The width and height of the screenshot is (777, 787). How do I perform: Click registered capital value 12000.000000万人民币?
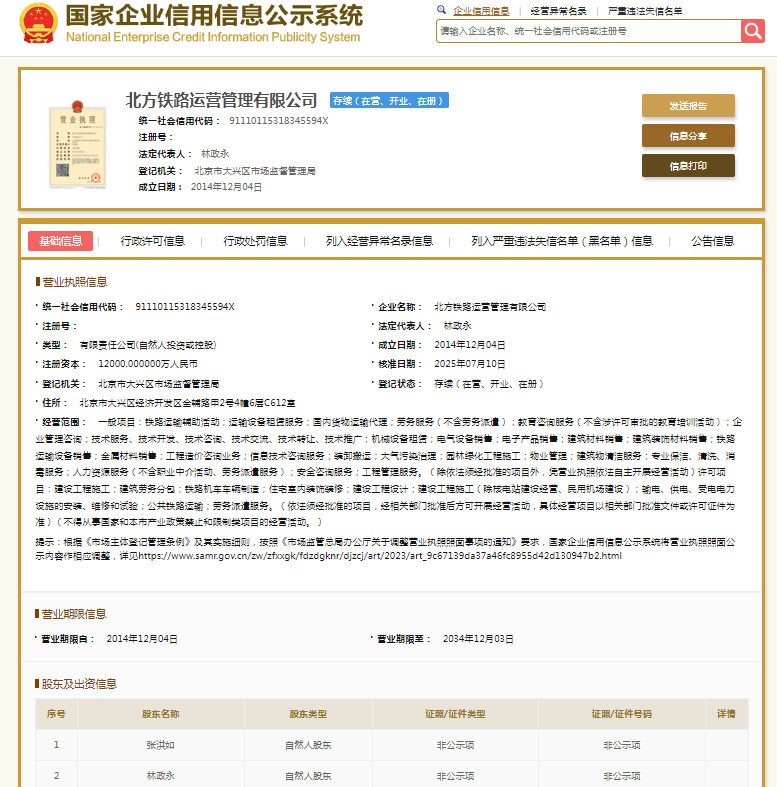pos(148,364)
